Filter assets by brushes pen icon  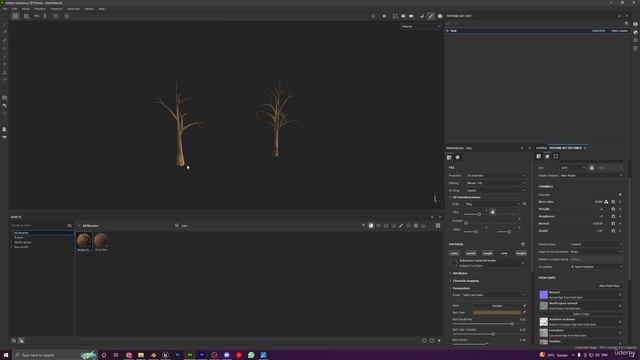[401, 225]
